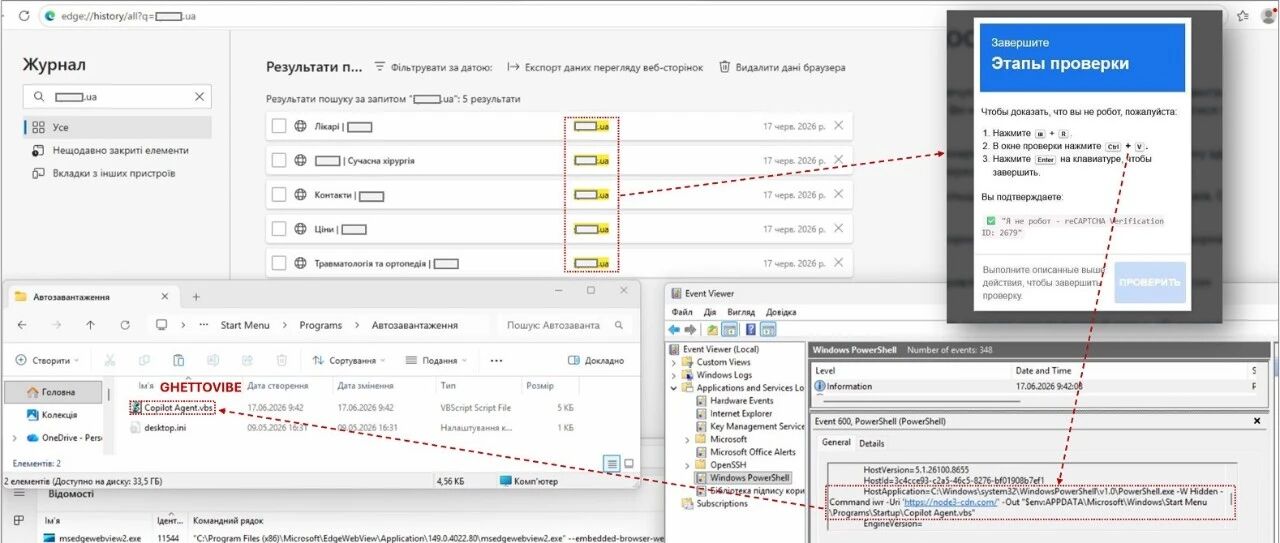Close the 'Автозавантаження' Explorer tab
The width and height of the screenshot is (1280, 543).
[166, 297]
